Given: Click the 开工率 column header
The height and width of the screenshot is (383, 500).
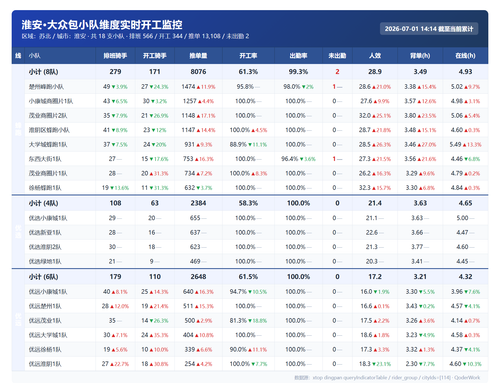Looking at the screenshot, I should (x=248, y=56).
